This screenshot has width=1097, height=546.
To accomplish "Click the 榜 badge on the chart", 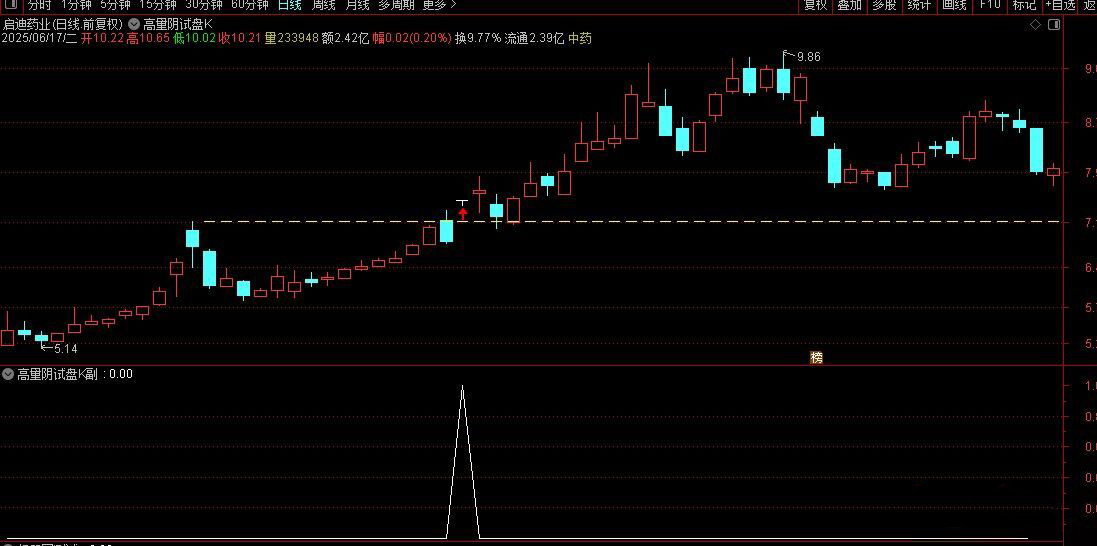I will (816, 357).
